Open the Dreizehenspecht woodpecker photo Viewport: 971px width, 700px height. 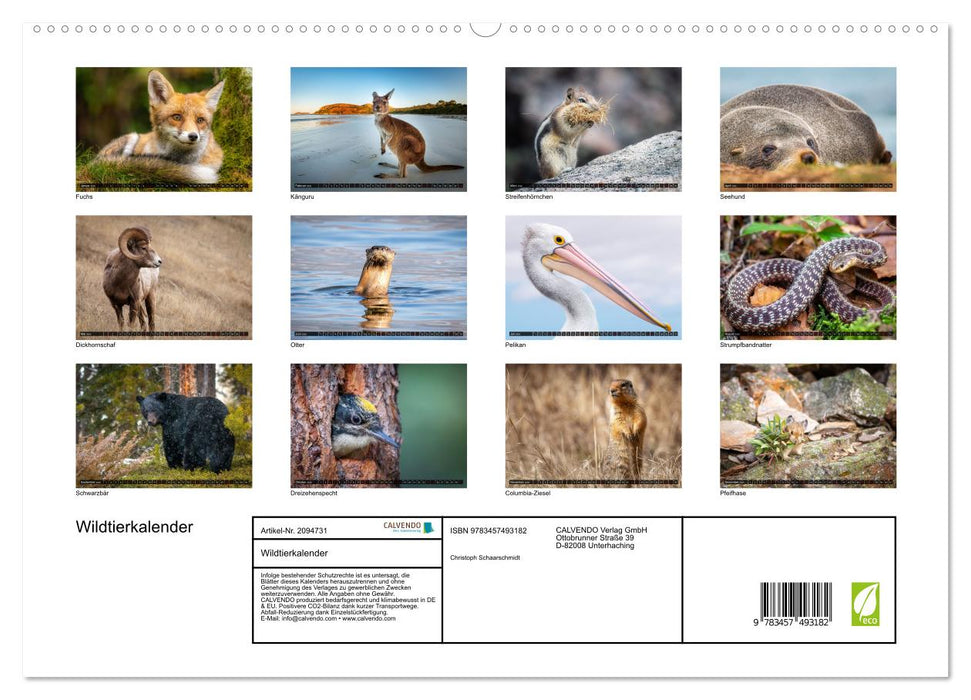coord(377,423)
